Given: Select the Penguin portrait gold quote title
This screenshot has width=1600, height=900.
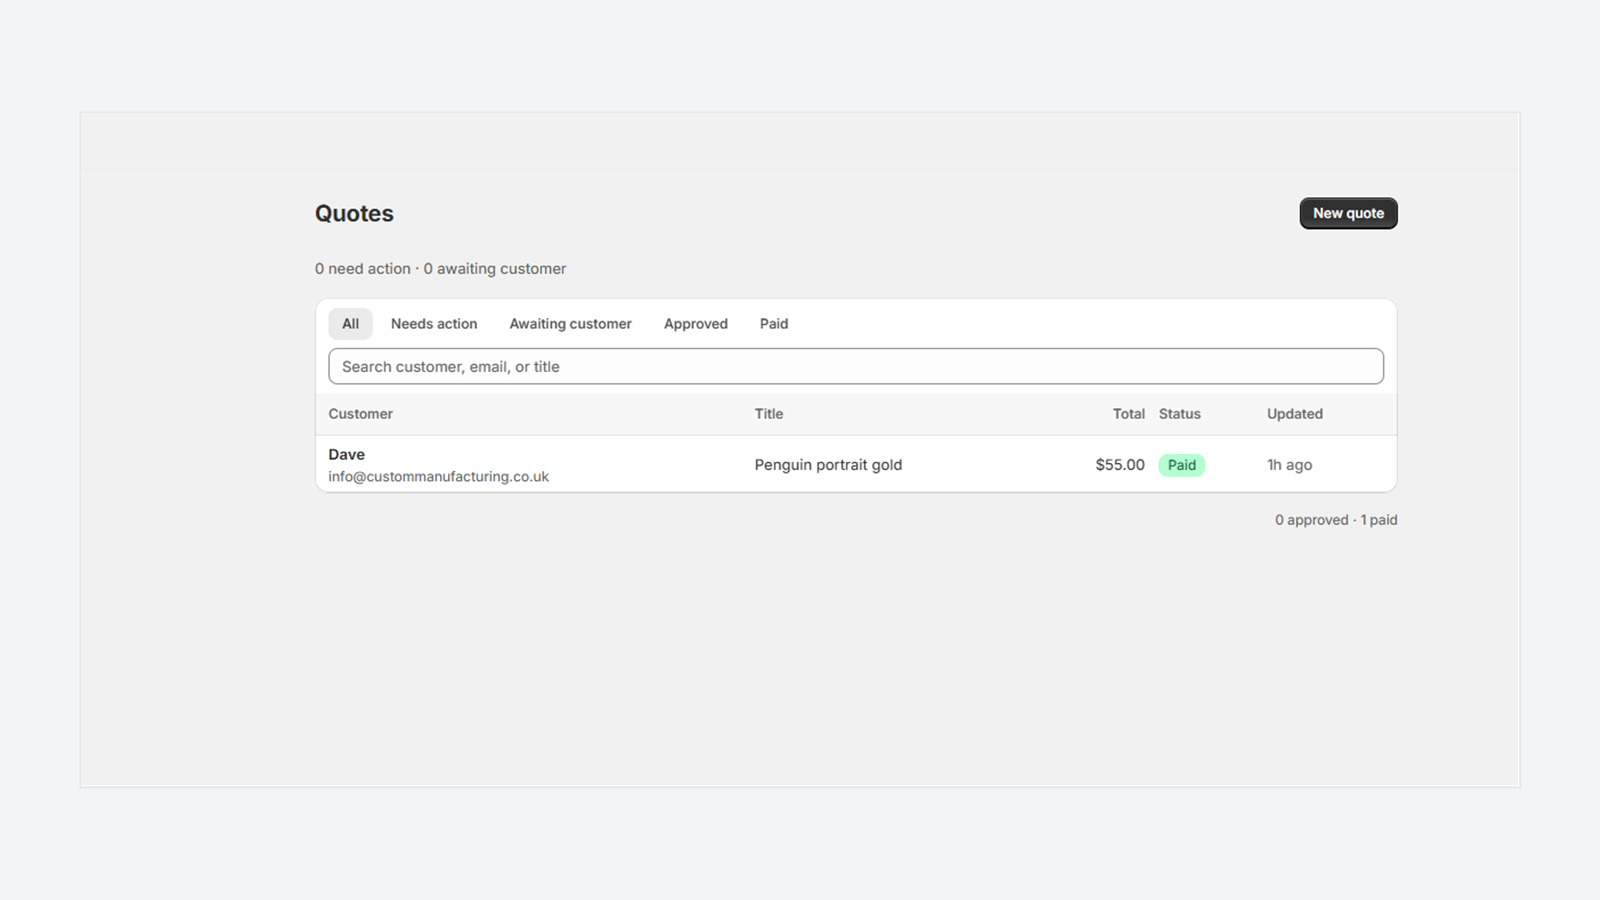Looking at the screenshot, I should [x=828, y=465].
